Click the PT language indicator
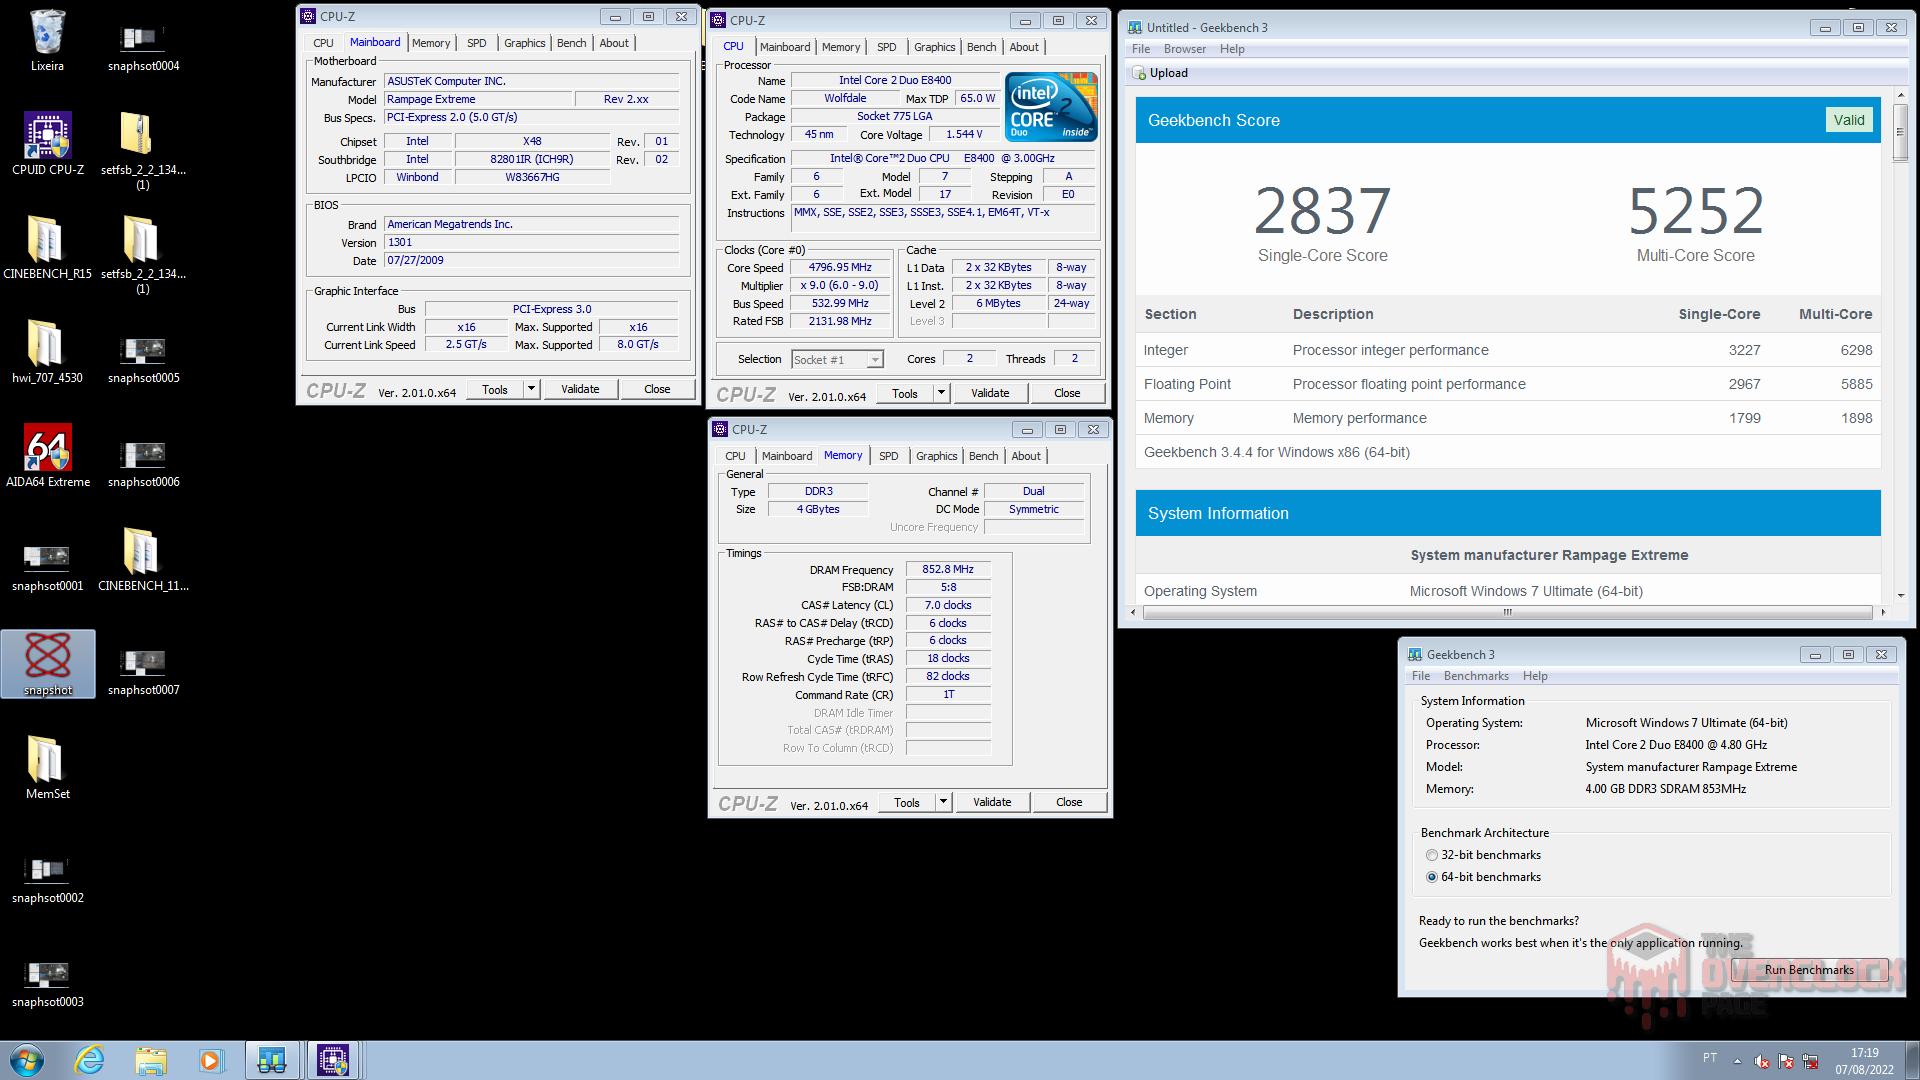Image resolution: width=1920 pixels, height=1080 pixels. point(1710,1058)
